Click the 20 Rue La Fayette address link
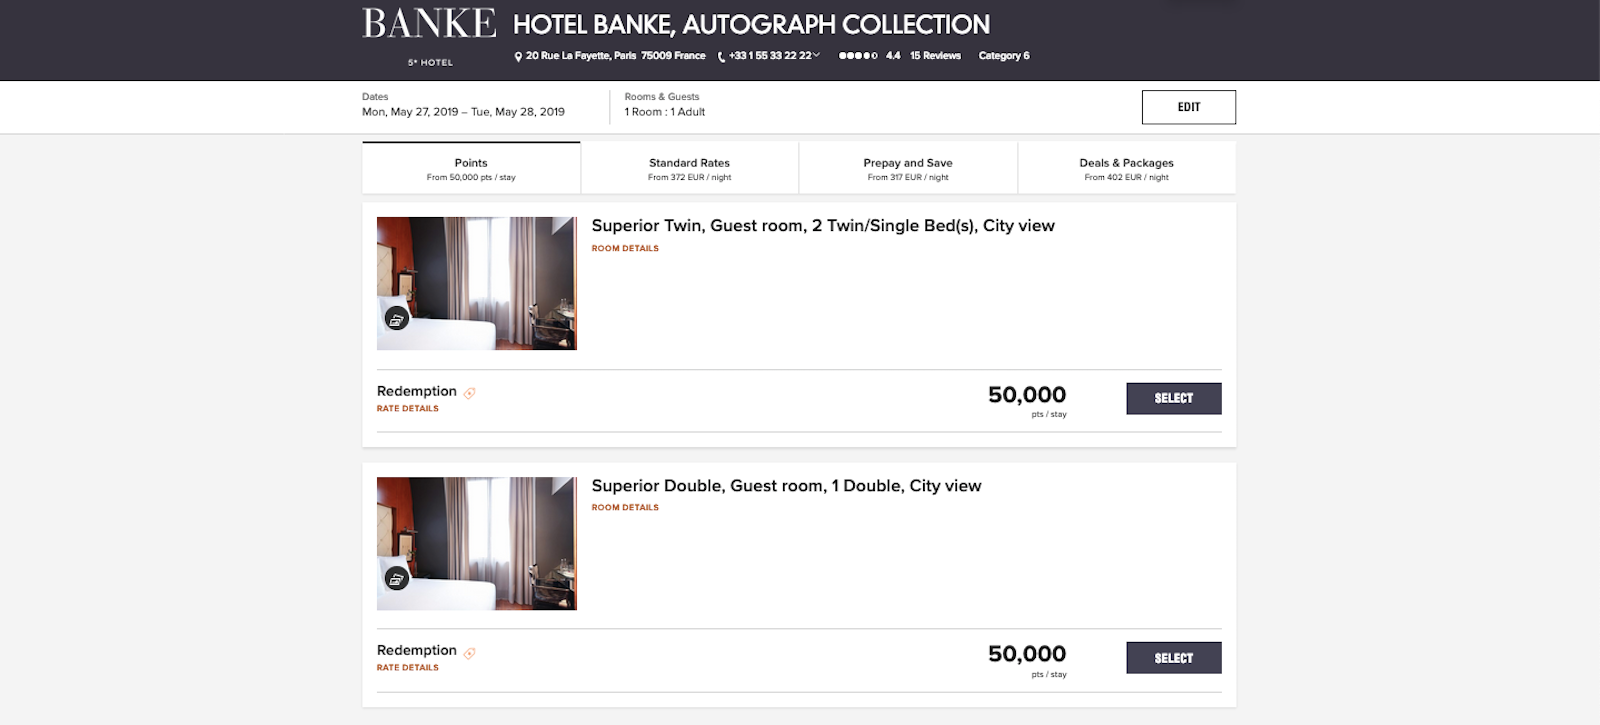Viewport: 1600px width, 725px height. pyautogui.click(x=615, y=56)
